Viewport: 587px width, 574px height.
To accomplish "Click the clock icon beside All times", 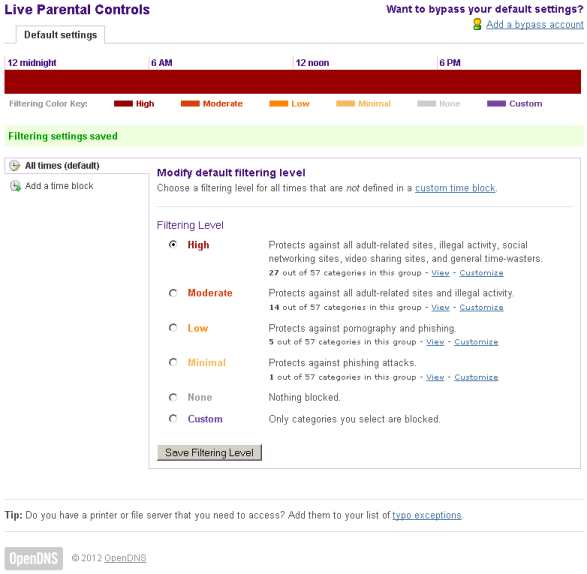I will click(x=15, y=165).
